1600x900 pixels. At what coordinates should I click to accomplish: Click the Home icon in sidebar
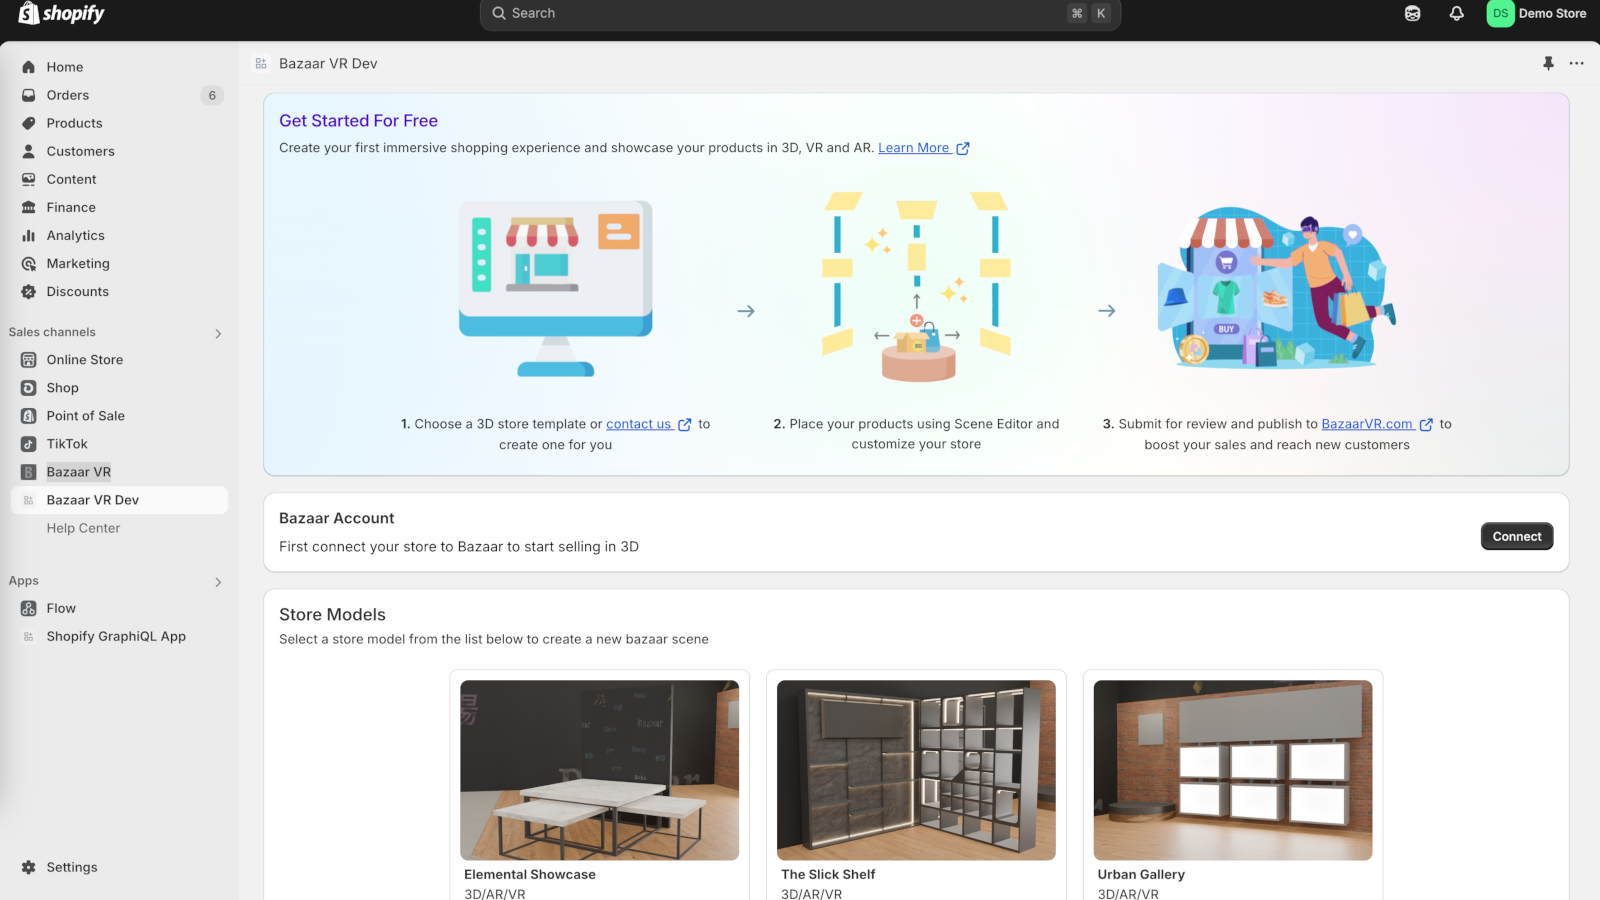pos(29,67)
